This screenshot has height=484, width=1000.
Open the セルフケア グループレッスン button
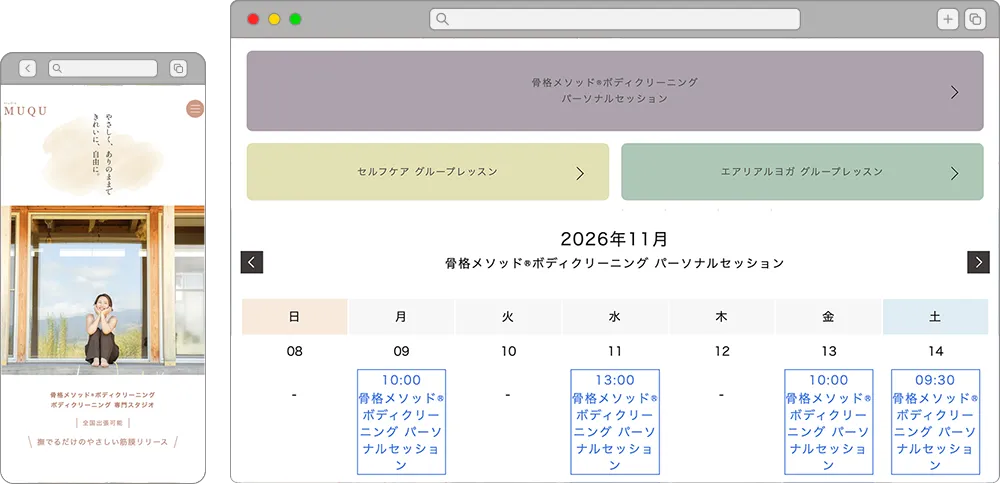click(x=428, y=172)
